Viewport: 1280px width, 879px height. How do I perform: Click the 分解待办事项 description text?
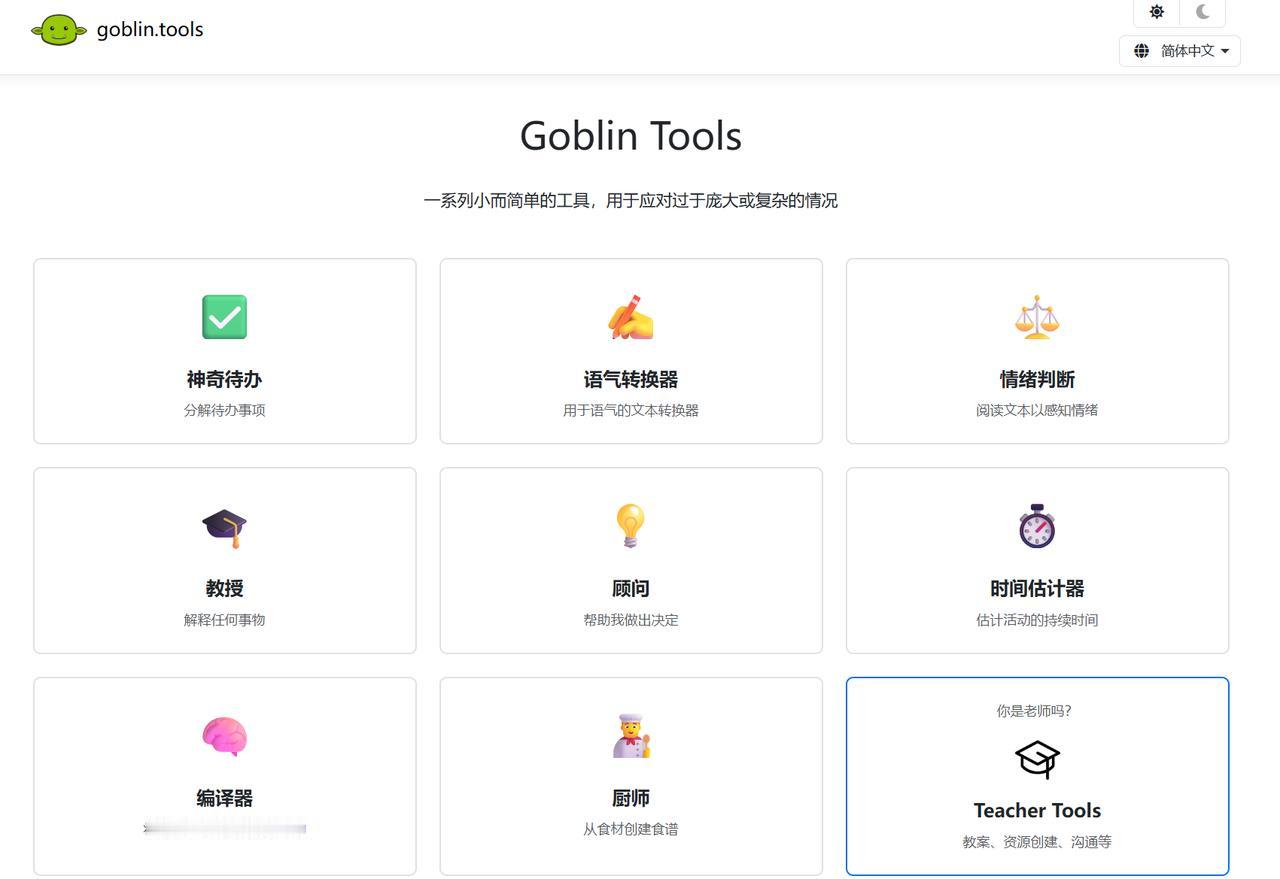224,410
